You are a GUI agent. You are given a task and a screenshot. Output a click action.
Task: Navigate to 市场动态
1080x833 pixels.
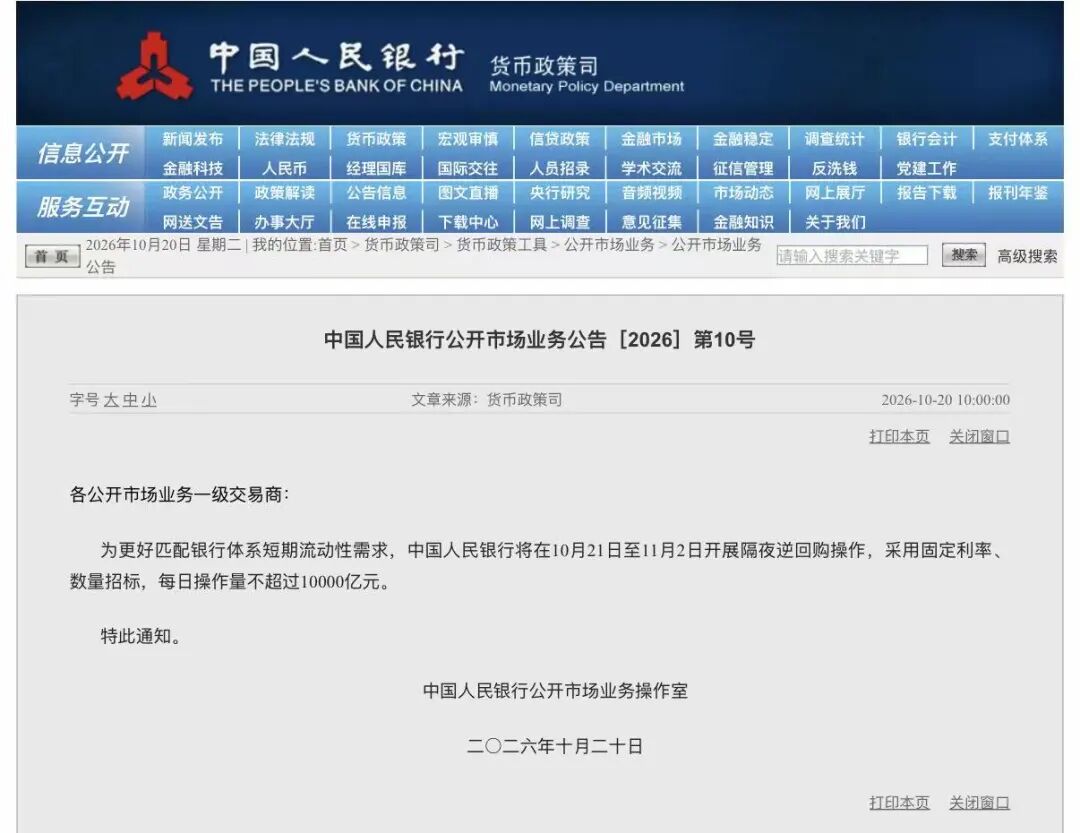742,193
